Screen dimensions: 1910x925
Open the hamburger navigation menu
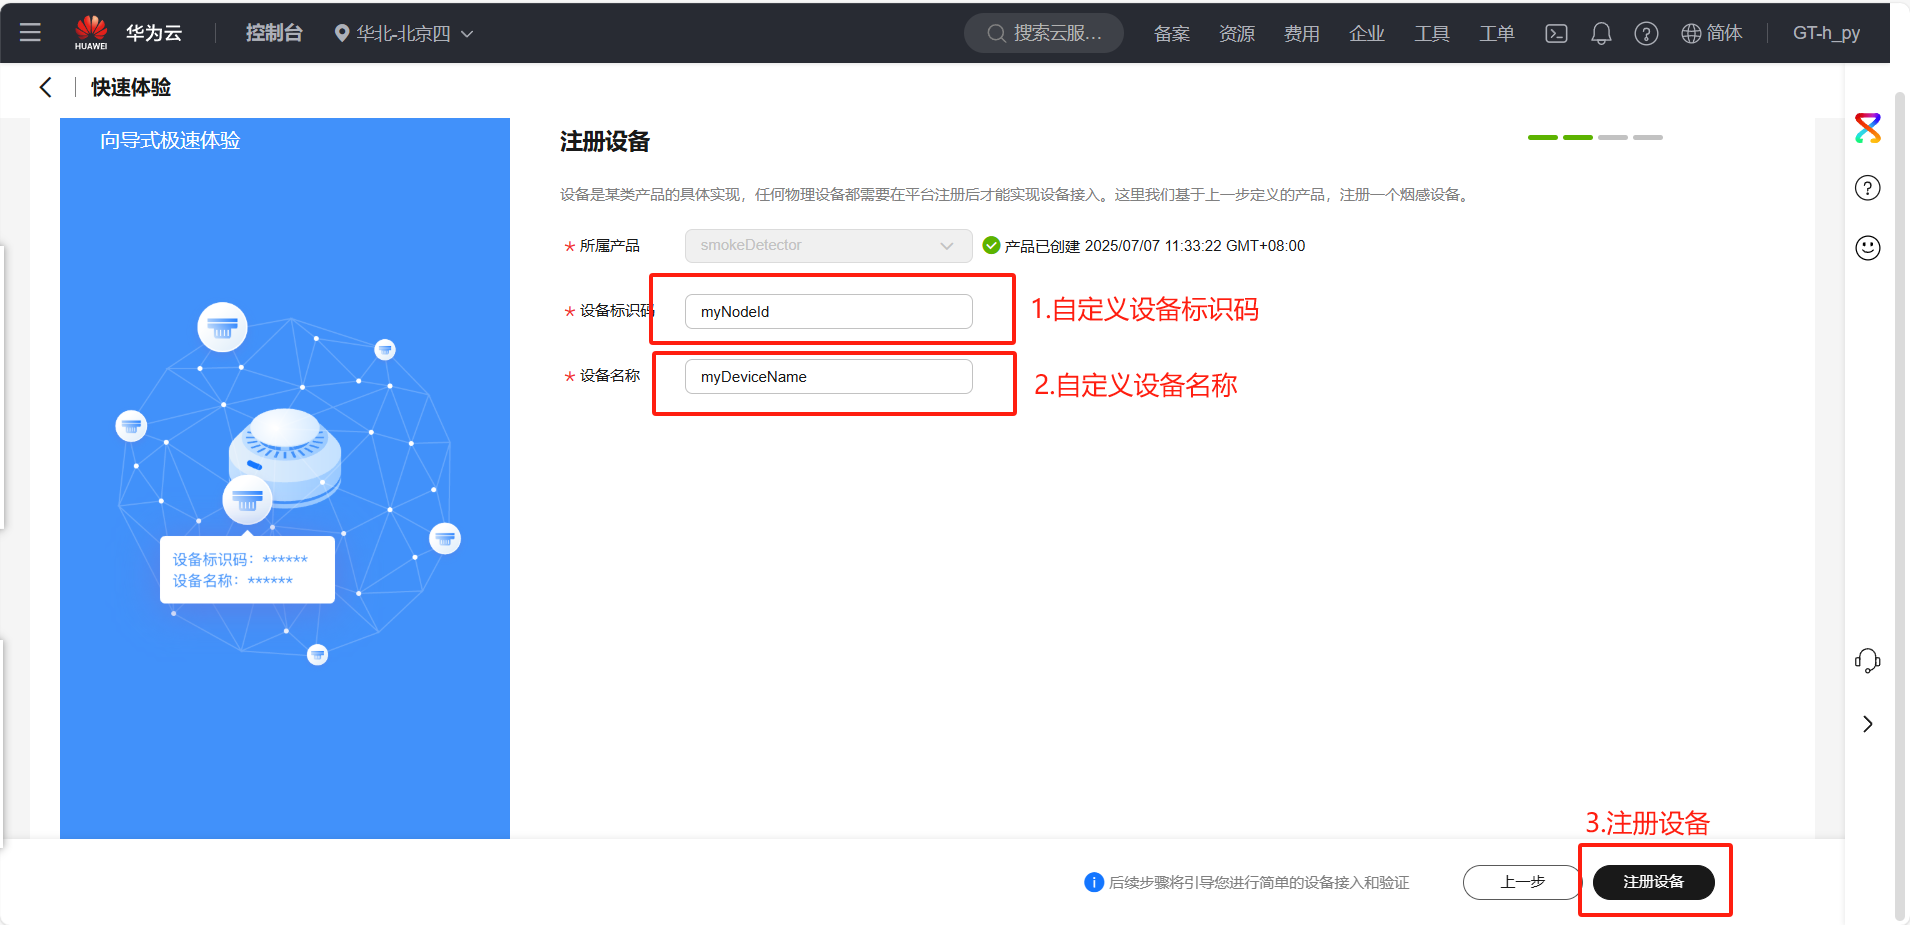pos(30,33)
